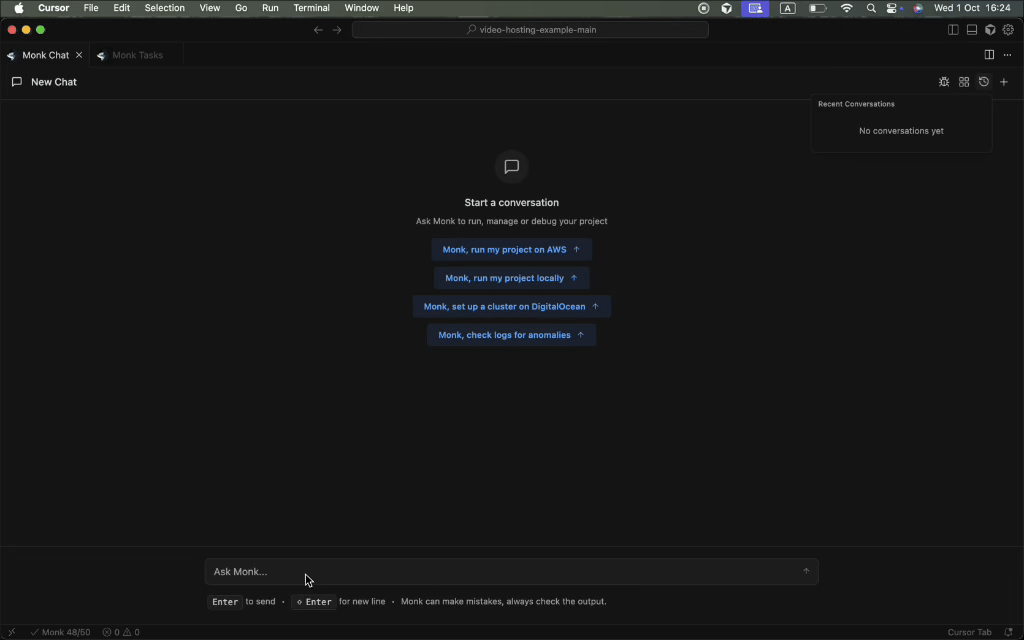This screenshot has height=640, width=1024.
Task: Open the Apple menu
Action: pyautogui.click(x=18, y=8)
